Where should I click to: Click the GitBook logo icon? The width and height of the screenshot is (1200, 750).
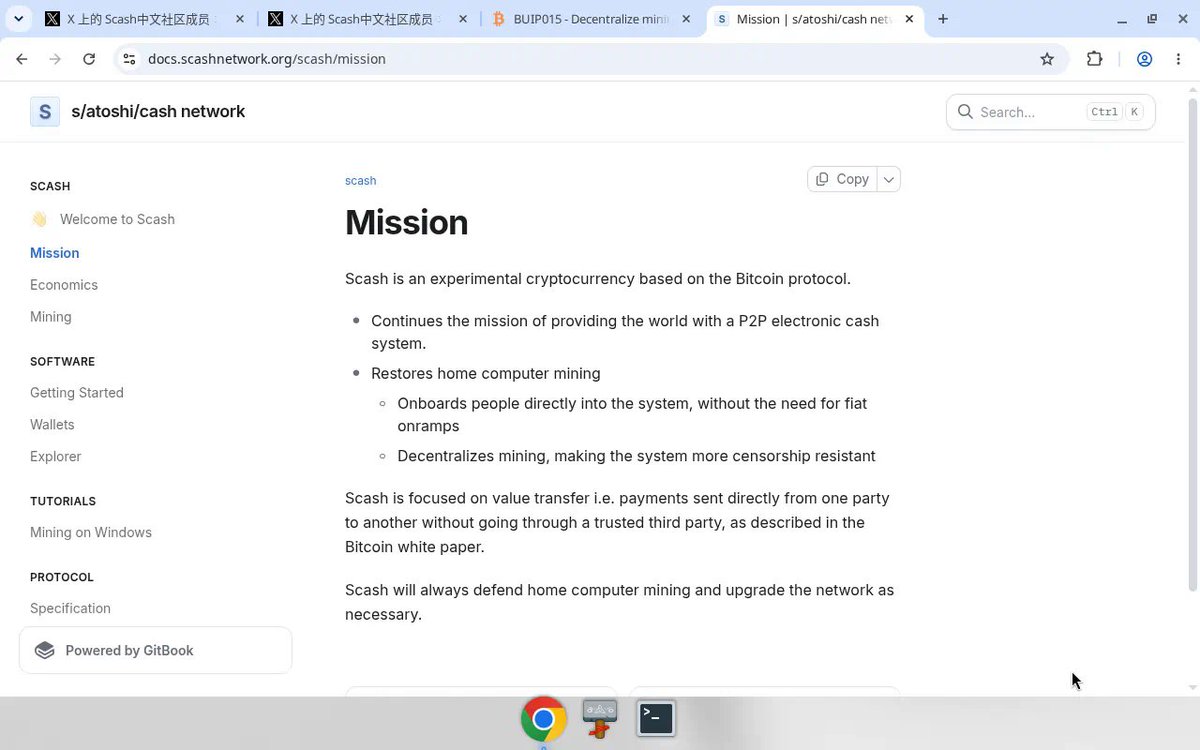(44, 651)
